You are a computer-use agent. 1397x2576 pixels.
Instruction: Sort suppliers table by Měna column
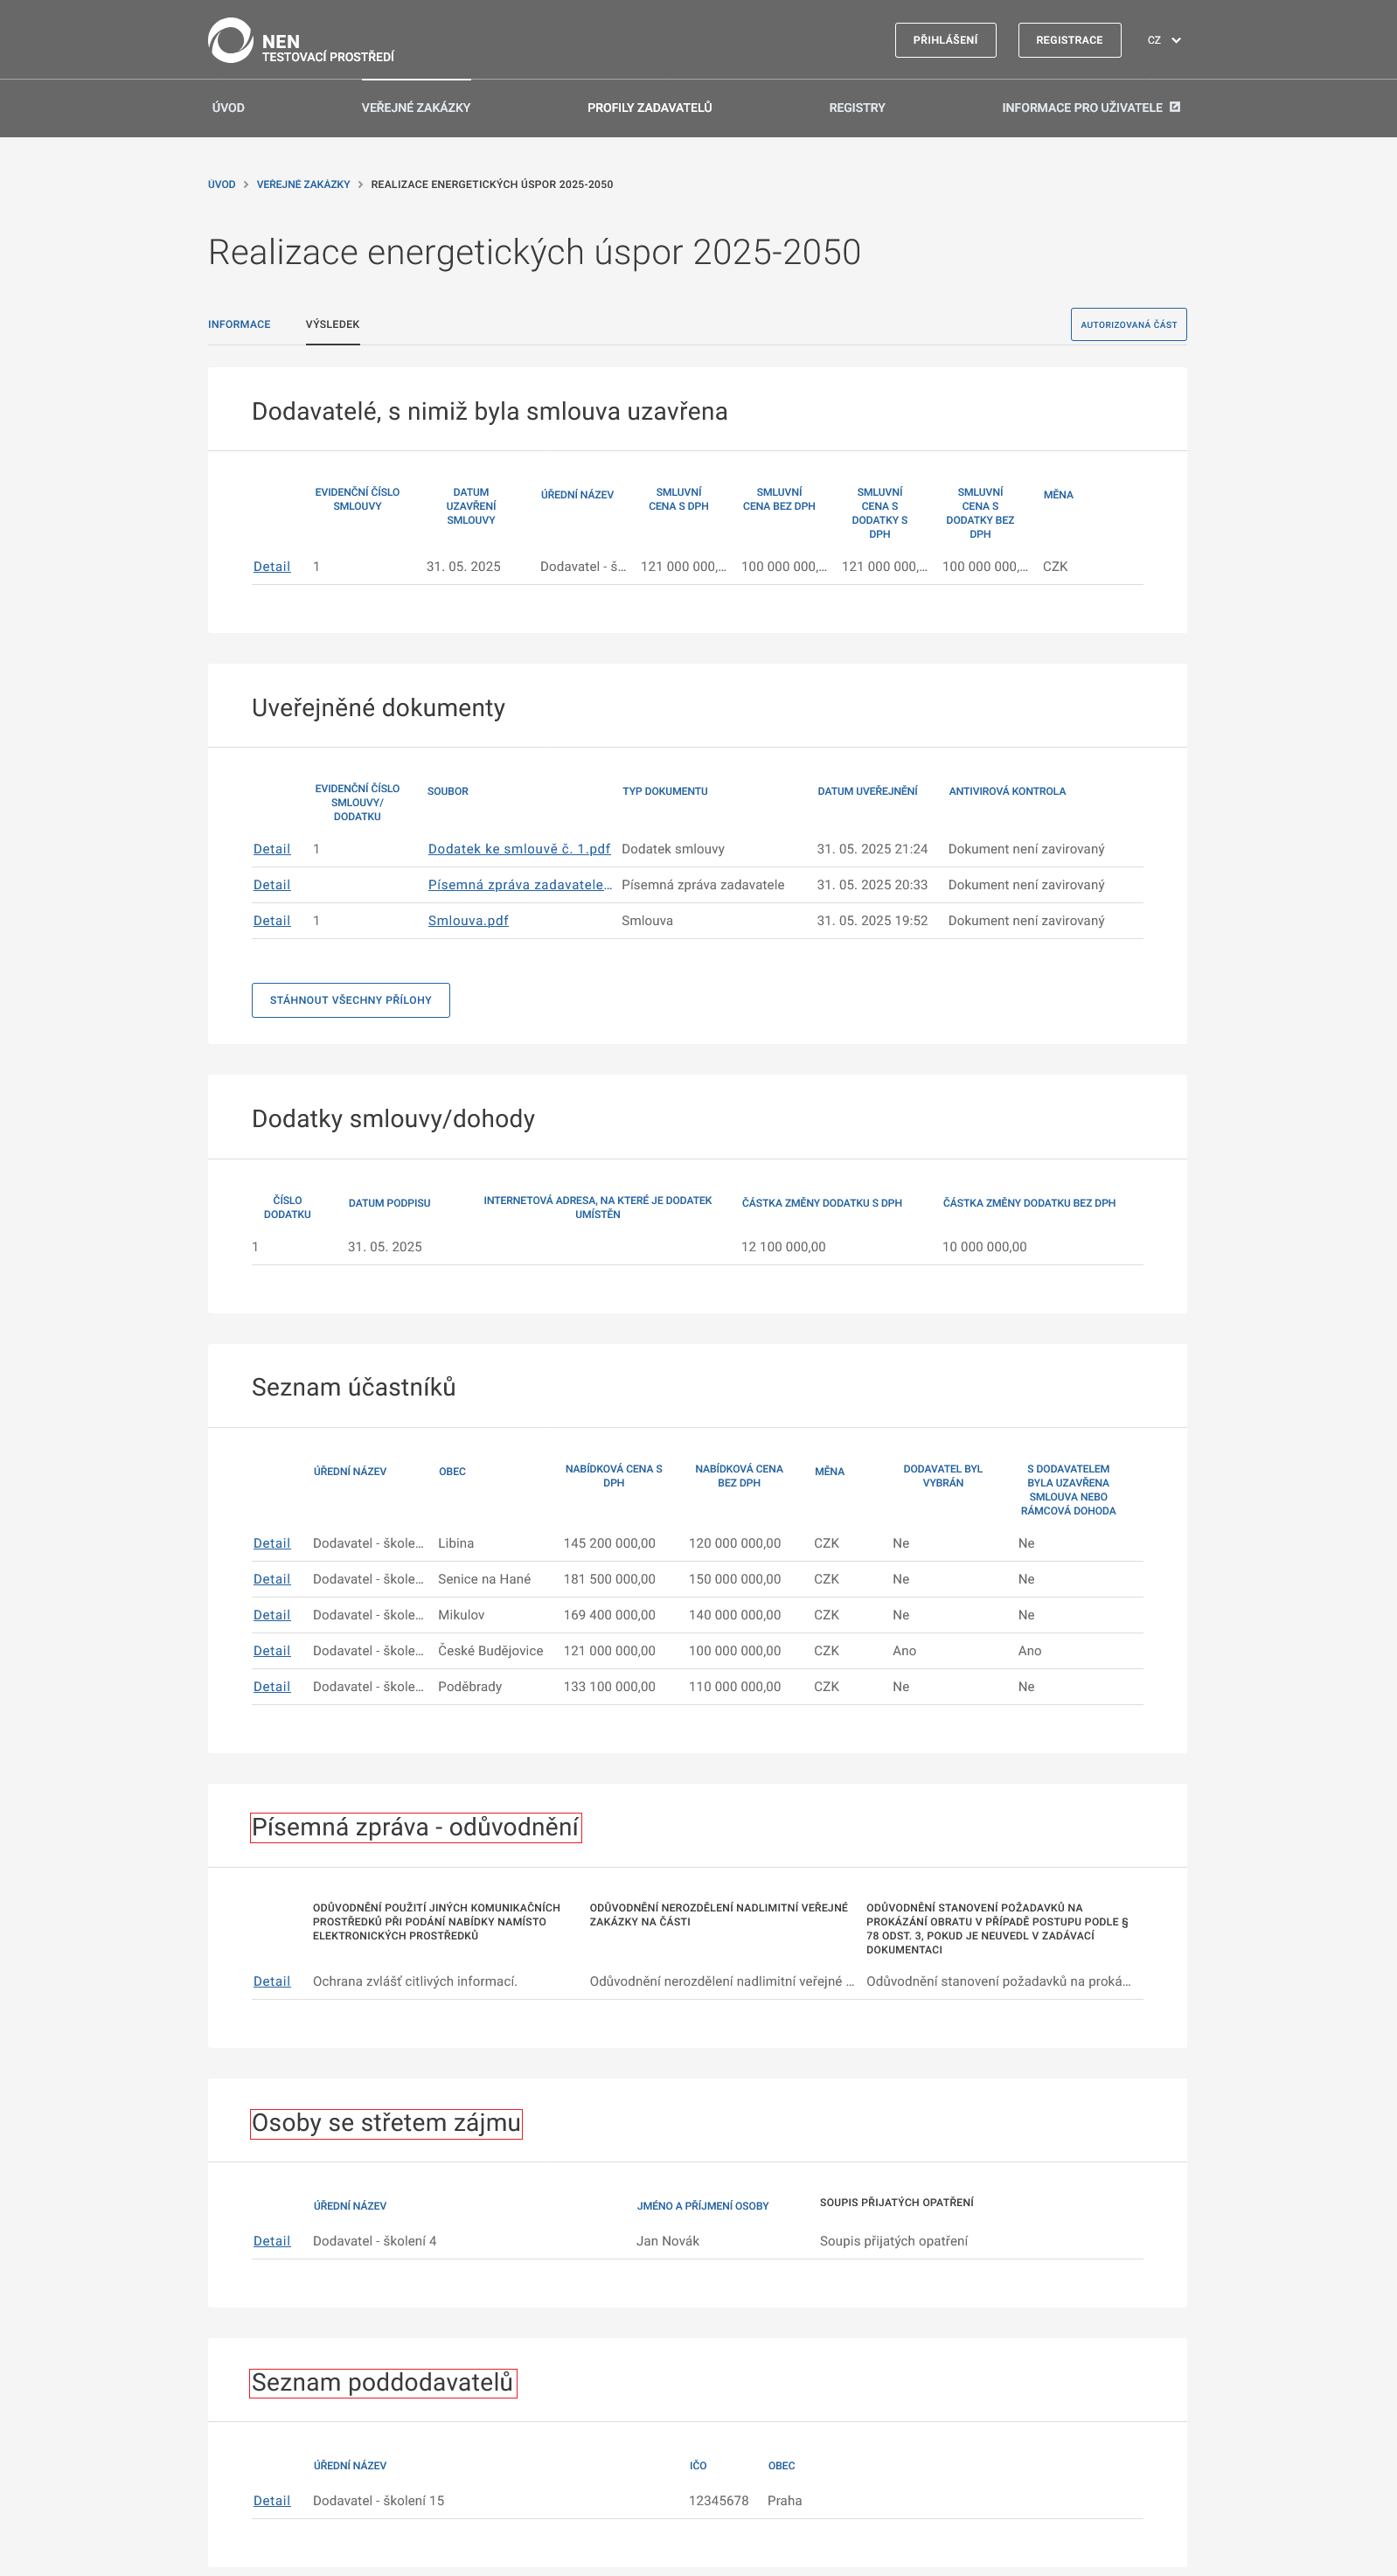(1058, 495)
